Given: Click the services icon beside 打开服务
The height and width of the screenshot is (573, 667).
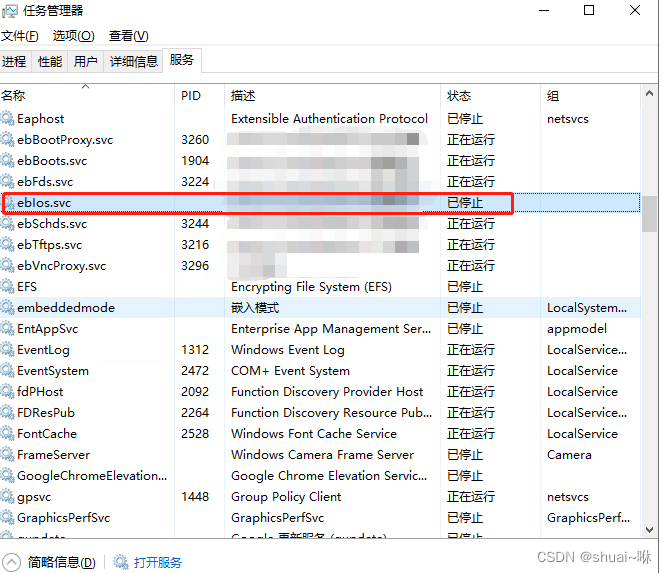Looking at the screenshot, I should tap(120, 562).
